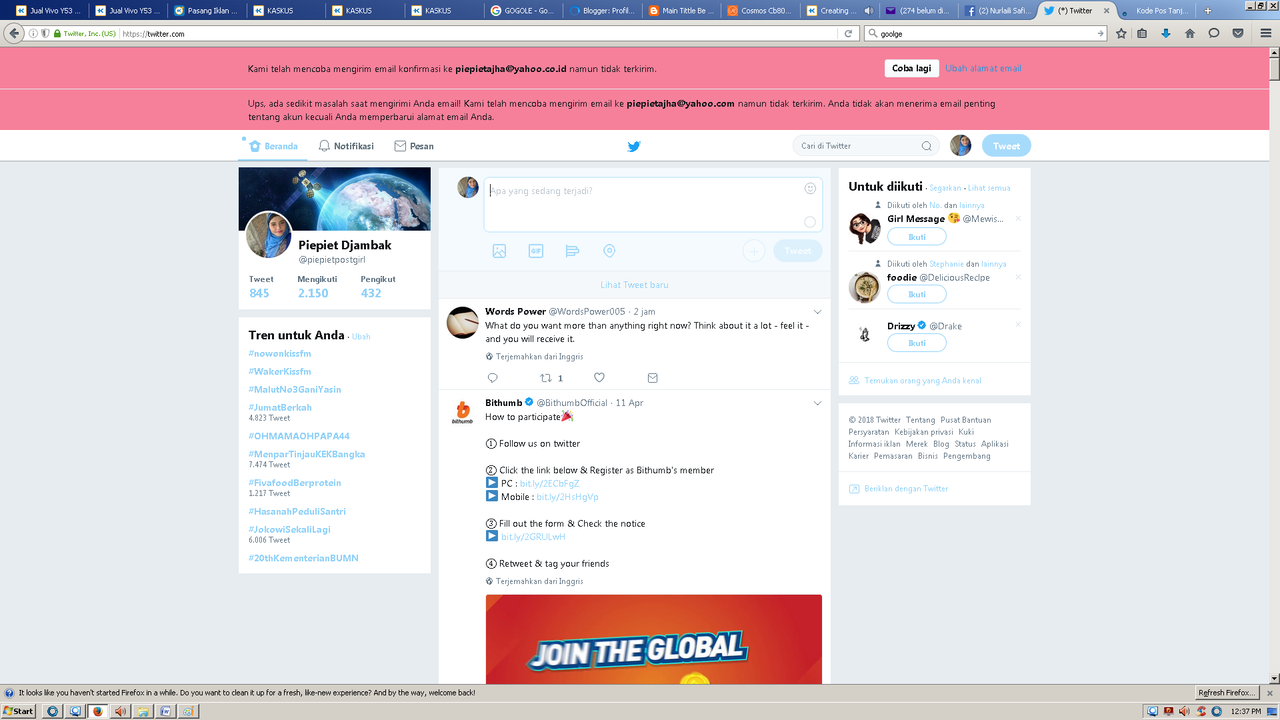Open Firefox hamburger menu
1280x720 pixels.
click(1264, 33)
